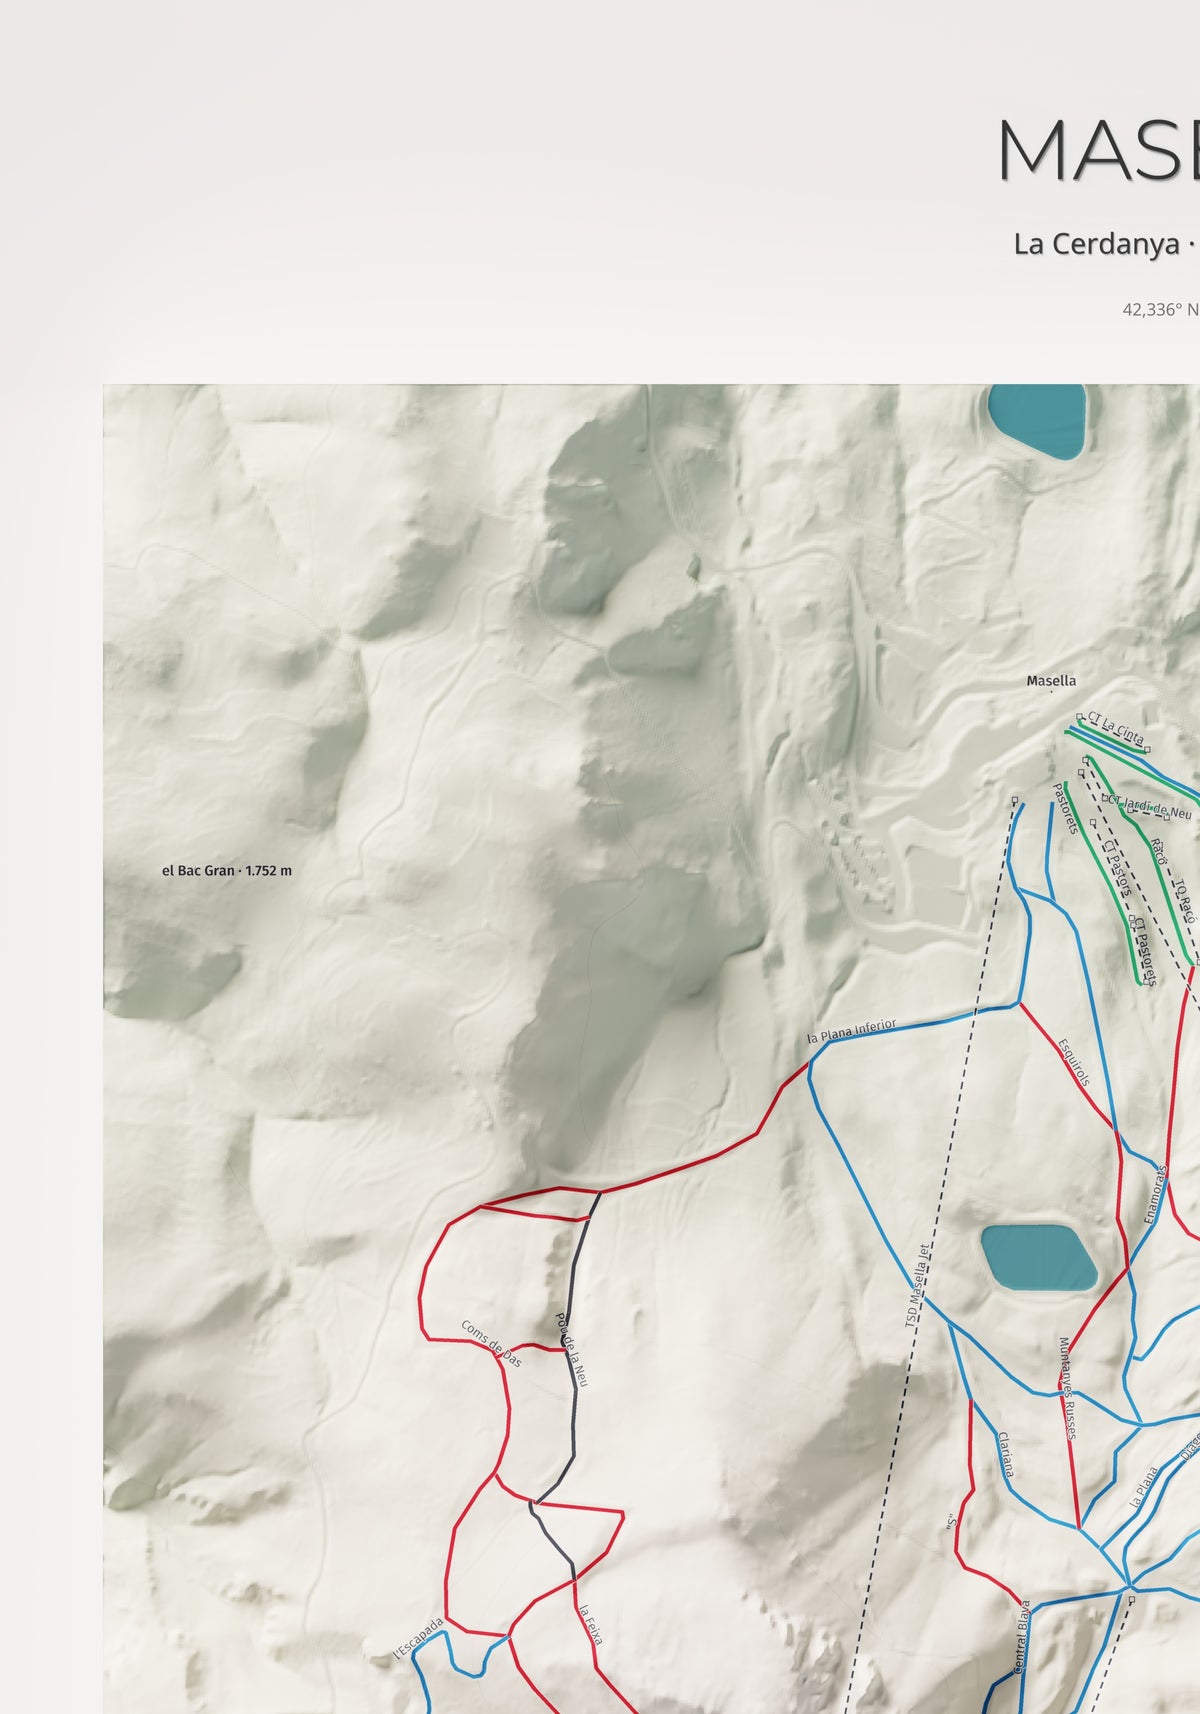Click the blue lake at map top
Screen dimensions: 1200x1714
click(1036, 420)
